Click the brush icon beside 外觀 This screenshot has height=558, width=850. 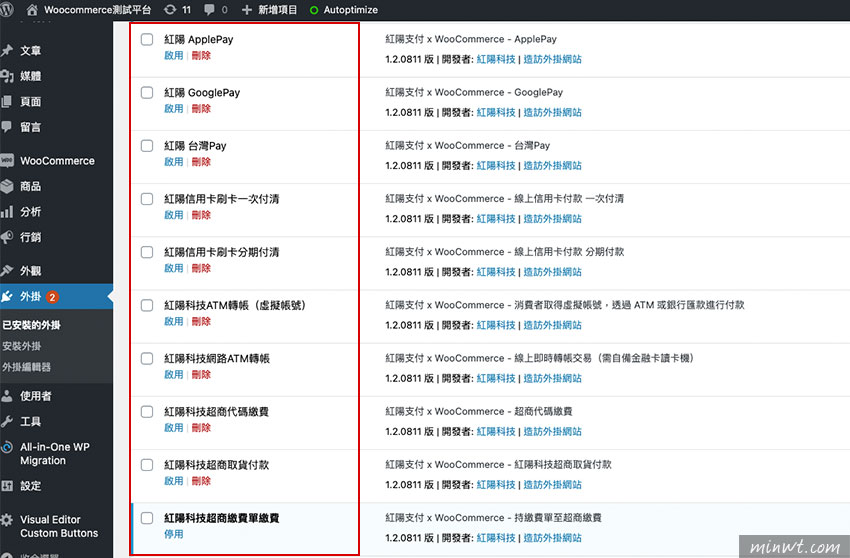(7, 270)
